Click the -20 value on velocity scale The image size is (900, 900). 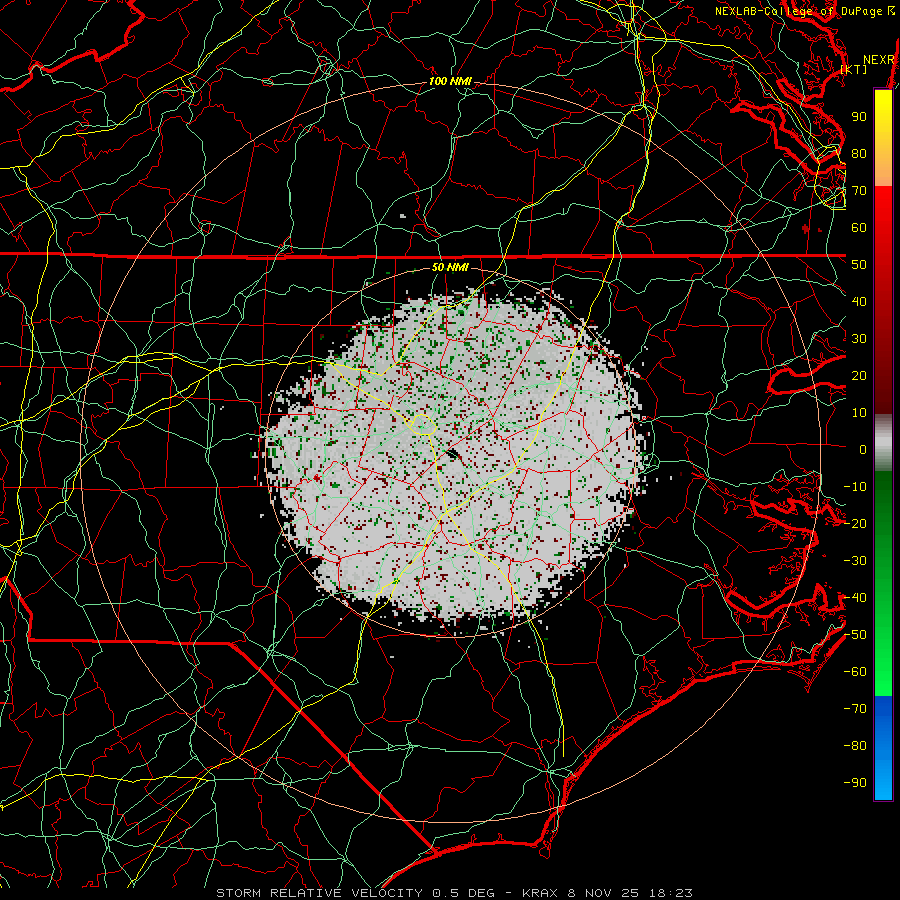click(x=855, y=524)
